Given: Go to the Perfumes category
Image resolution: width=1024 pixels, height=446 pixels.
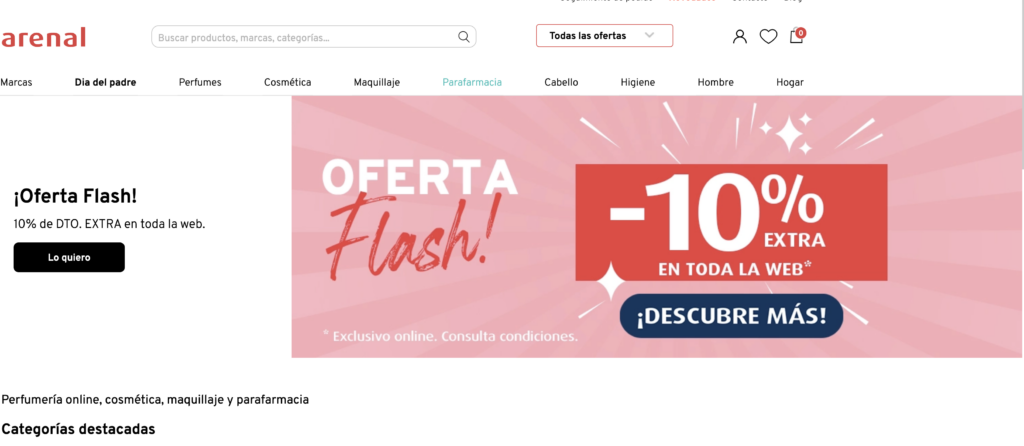Looking at the screenshot, I should 200,82.
